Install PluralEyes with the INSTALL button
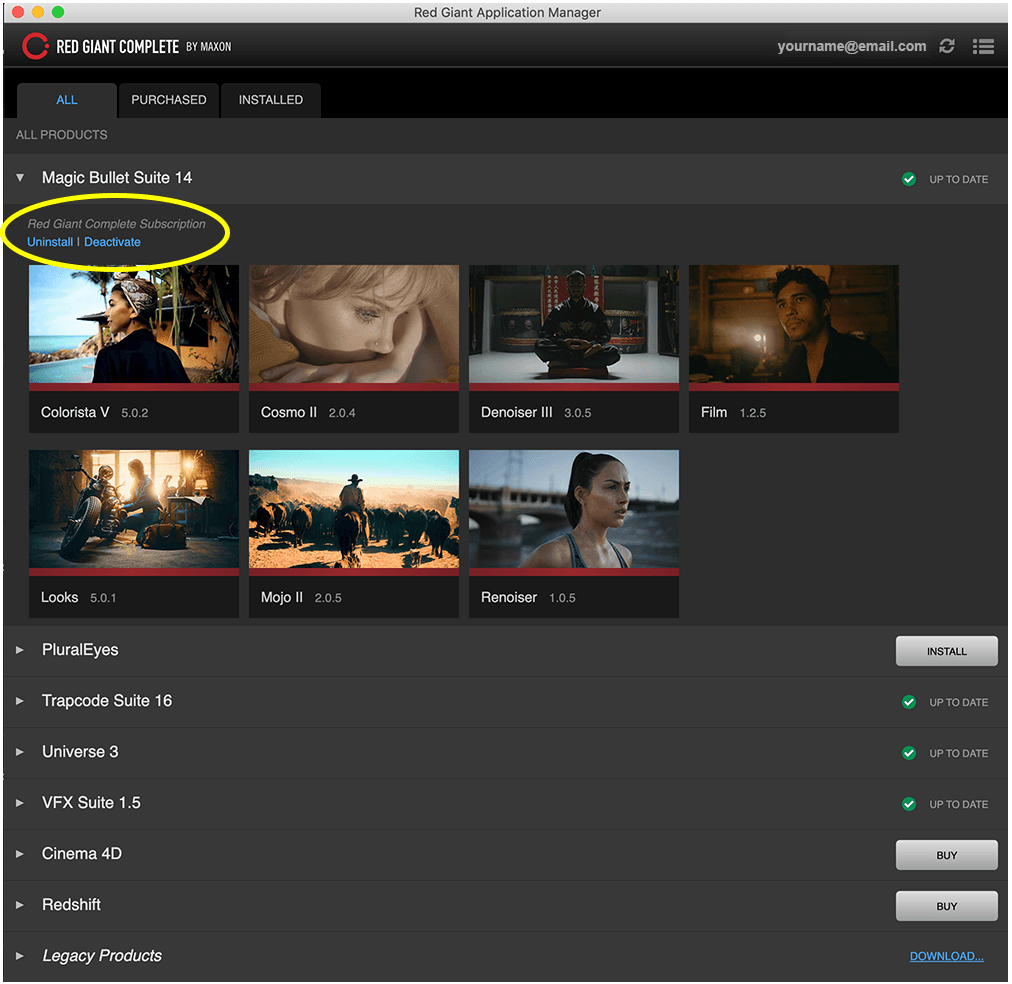1012x984 pixels. (946, 651)
